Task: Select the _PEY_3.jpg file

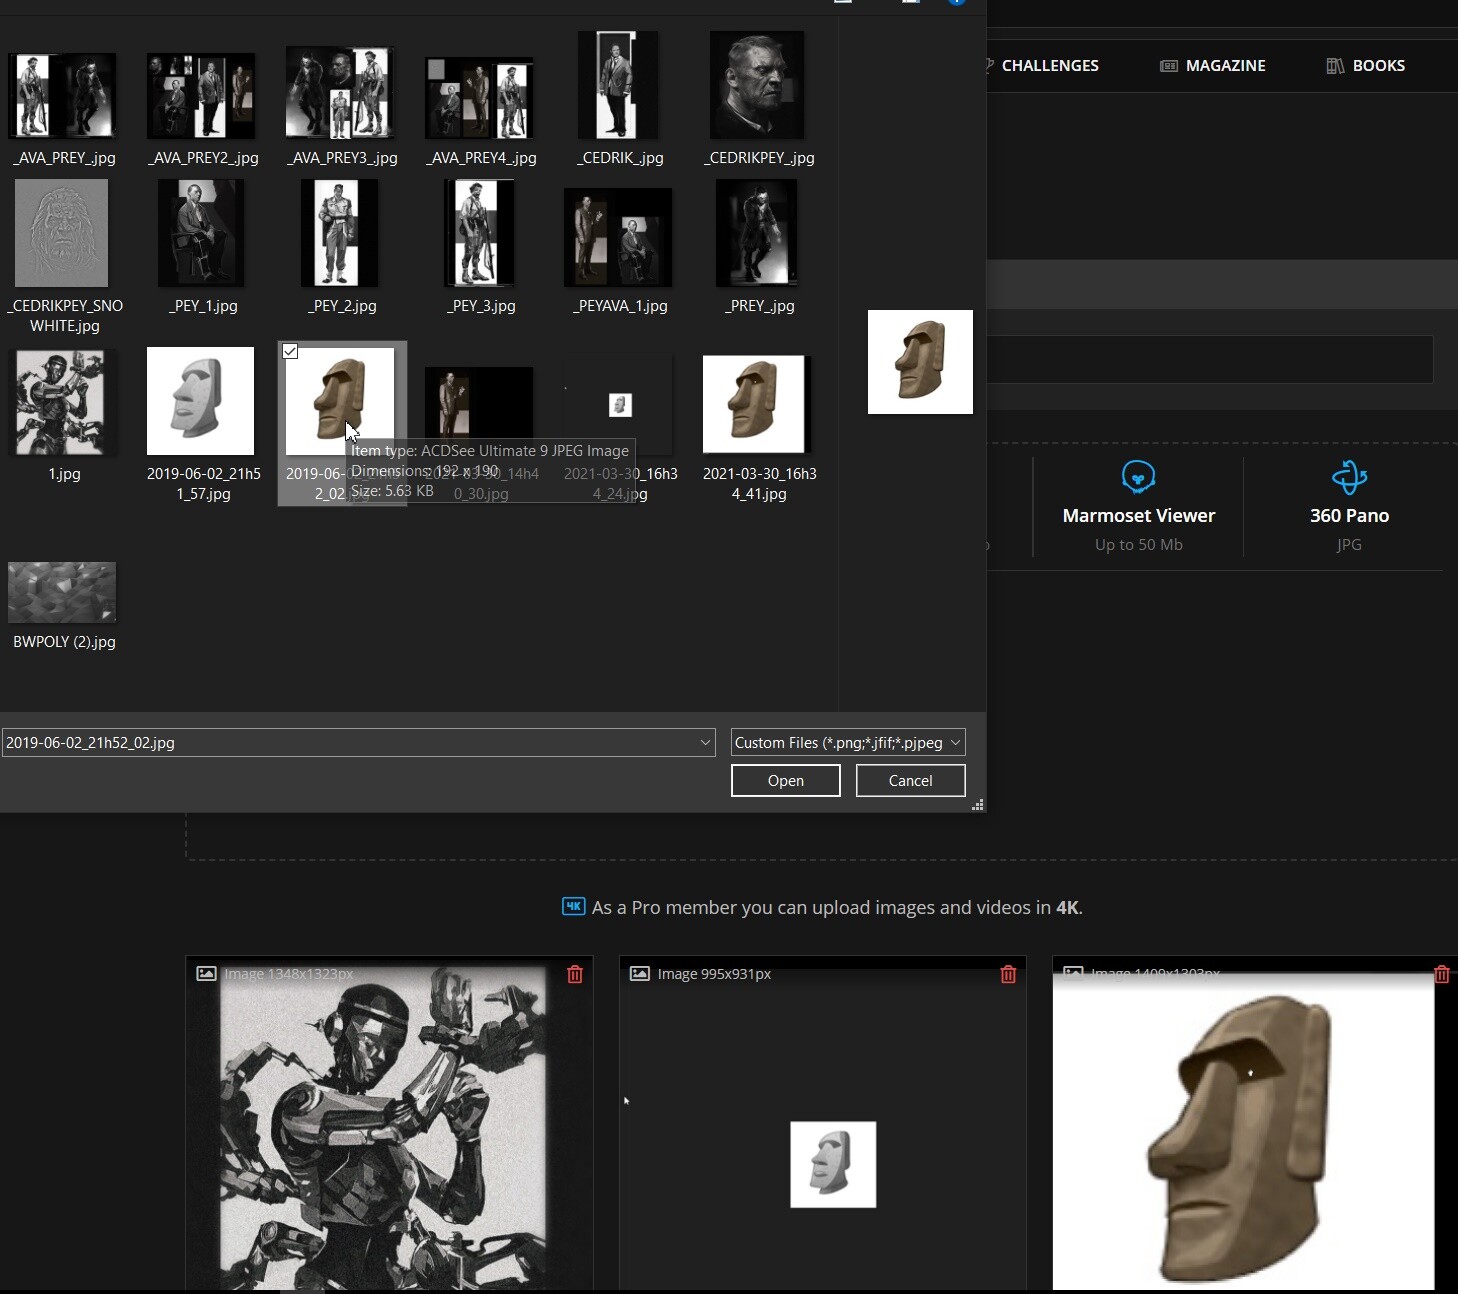Action: (x=479, y=234)
